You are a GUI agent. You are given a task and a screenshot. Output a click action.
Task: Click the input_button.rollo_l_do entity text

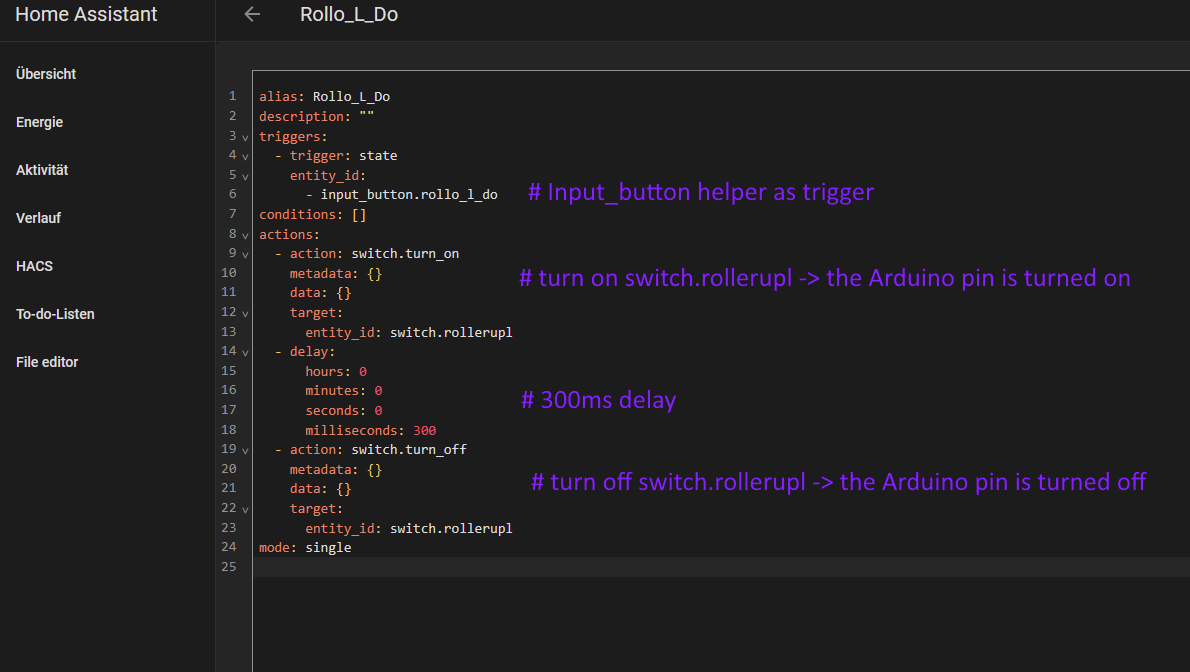pos(408,195)
